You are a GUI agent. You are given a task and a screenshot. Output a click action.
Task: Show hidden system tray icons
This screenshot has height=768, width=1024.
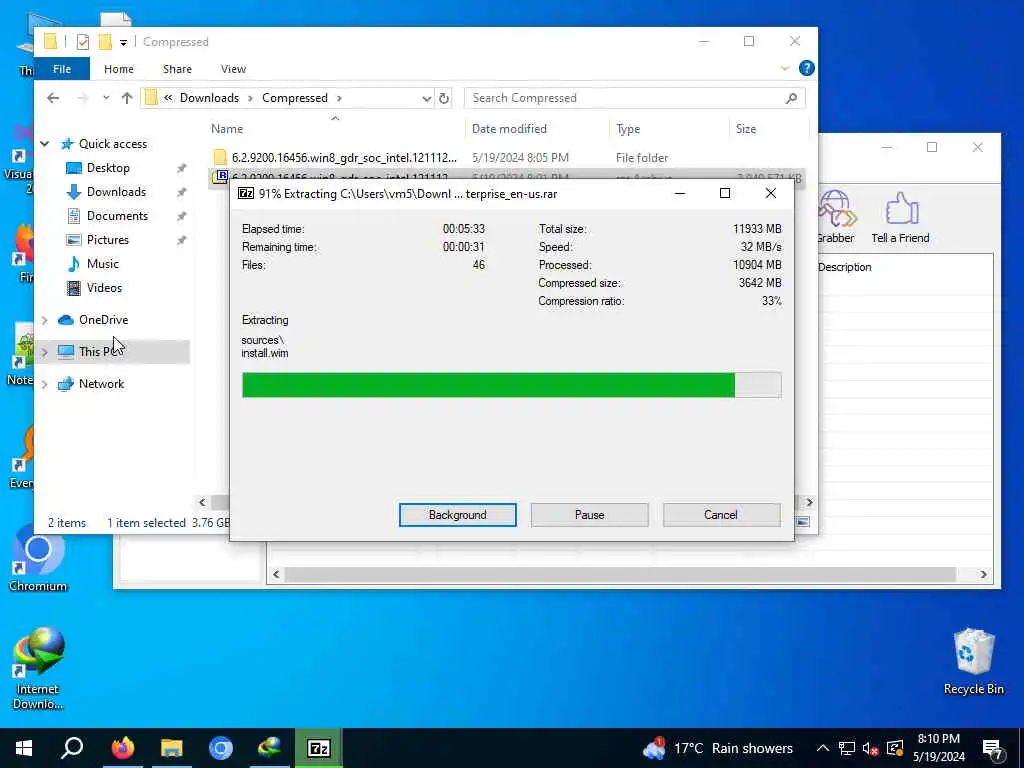[x=822, y=748]
